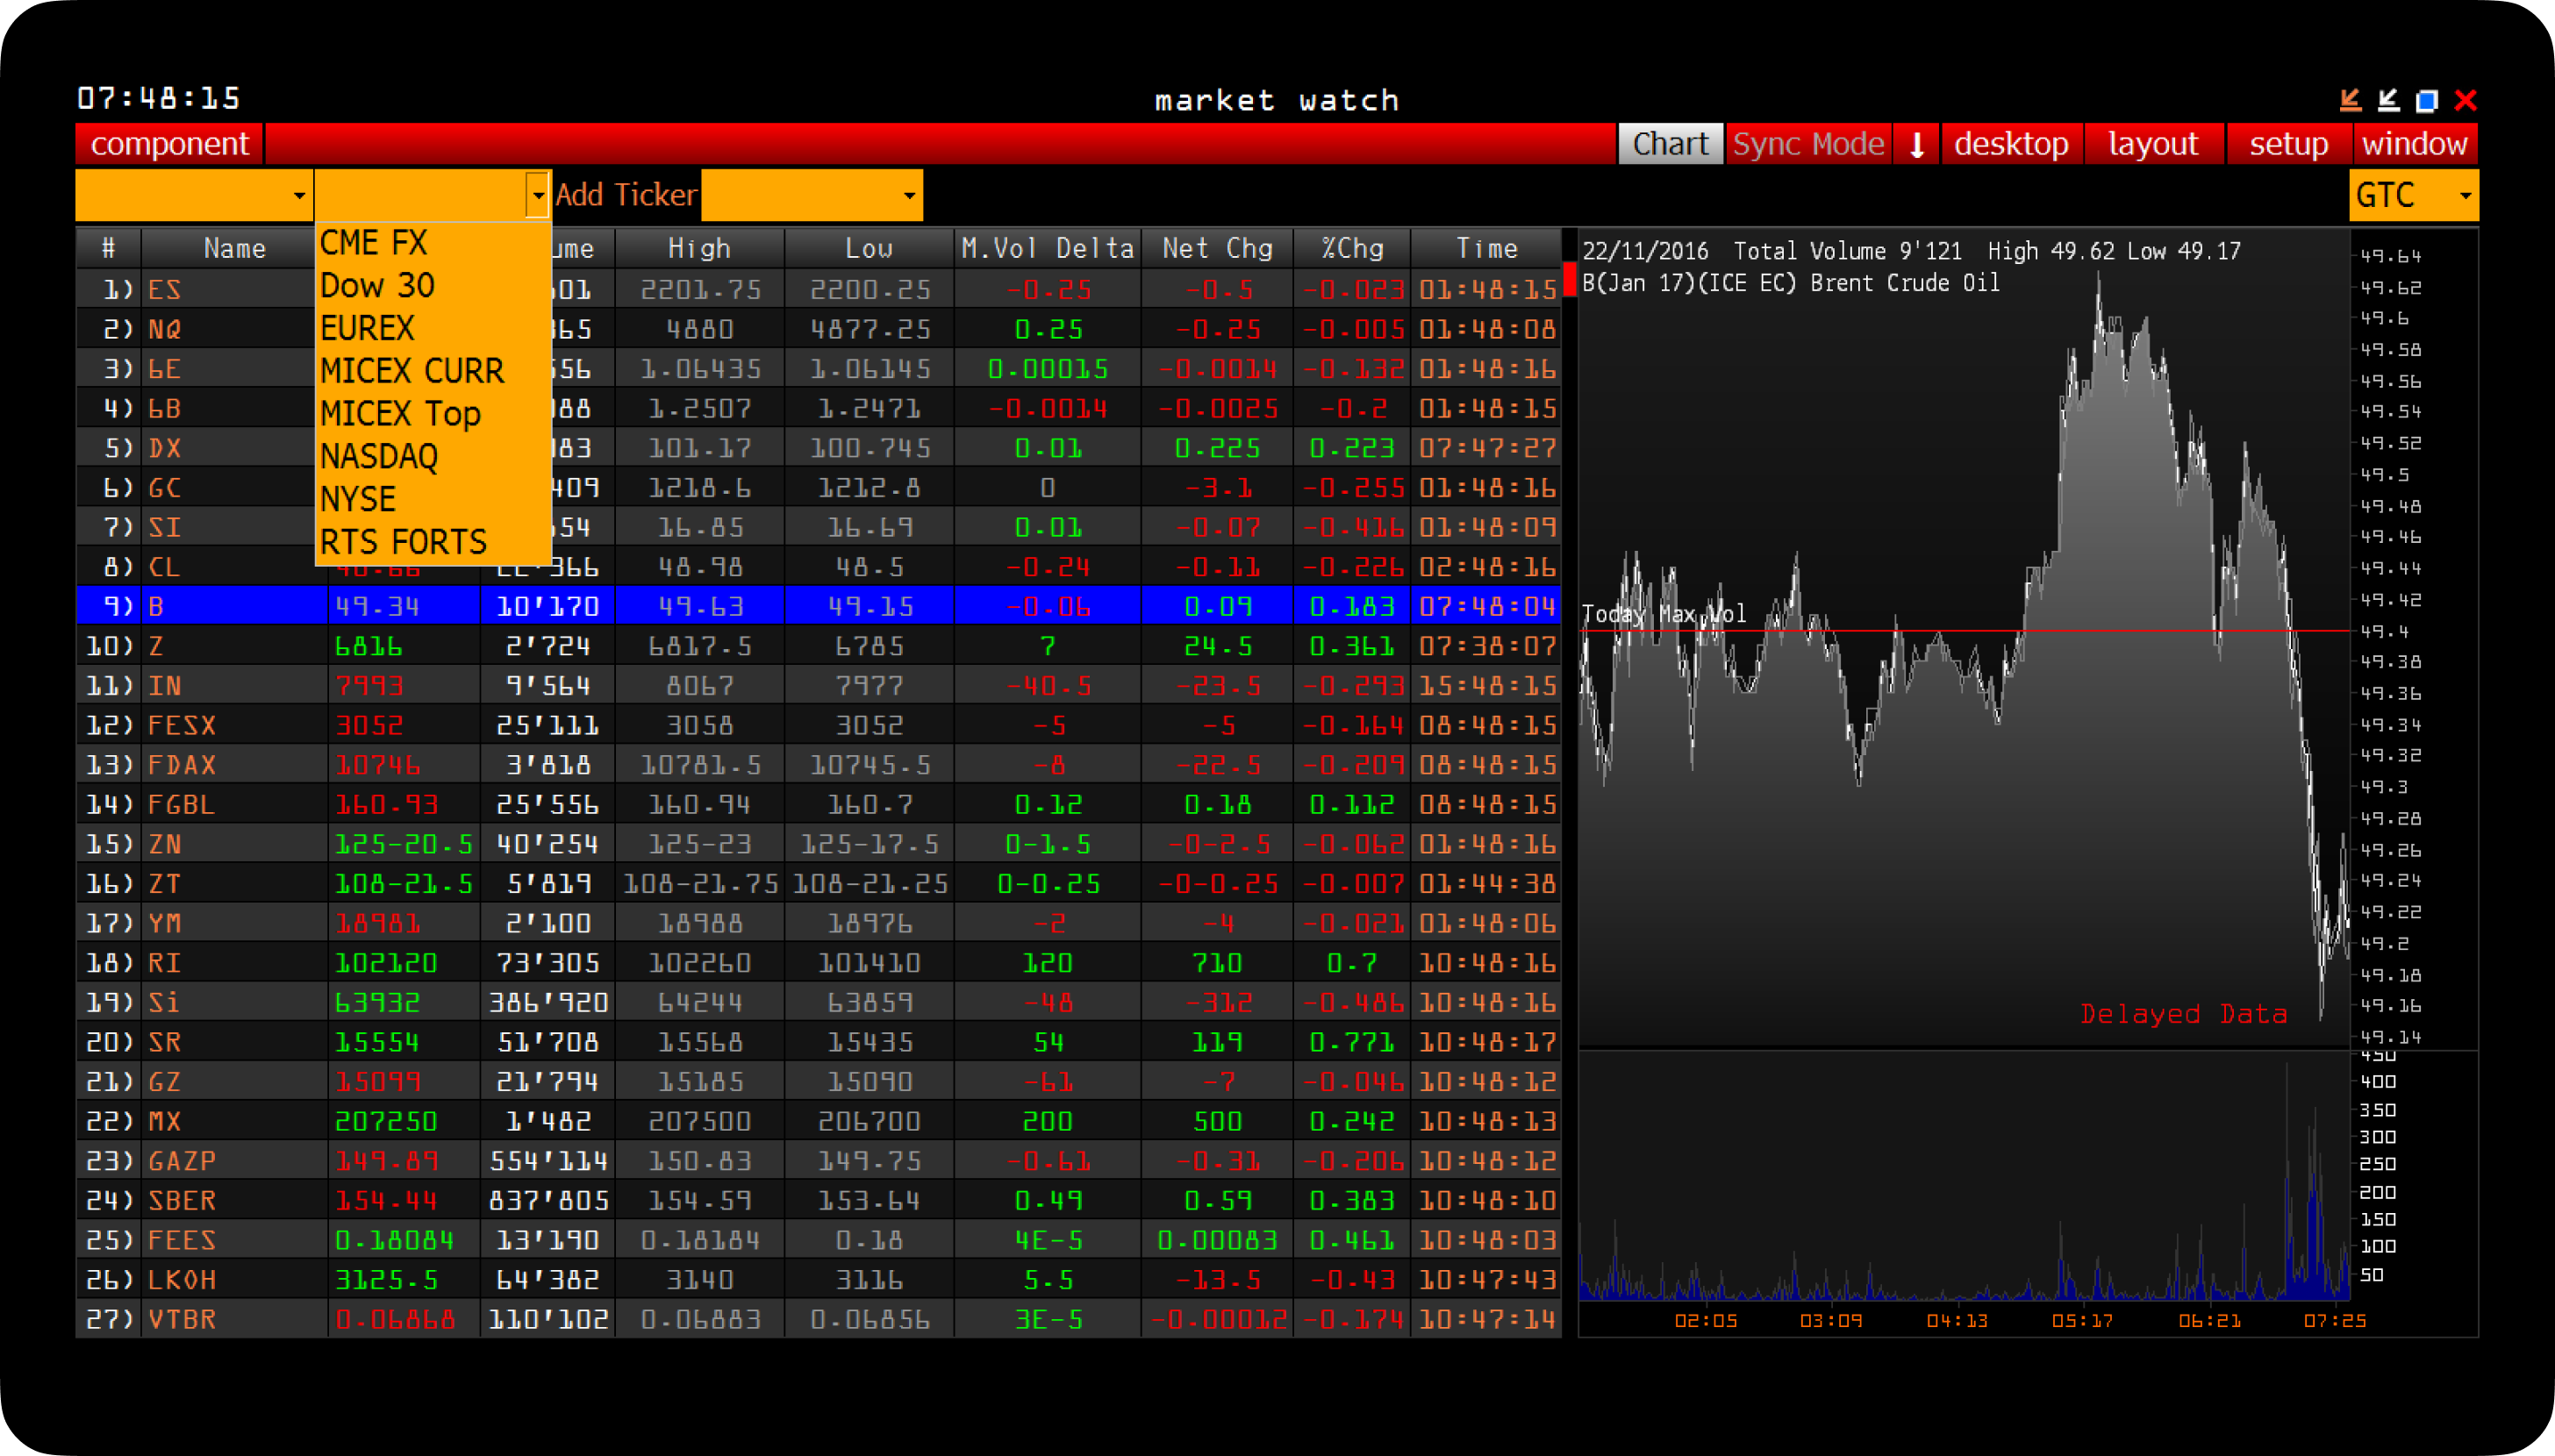Click the M.Vol Delta column header

[1048, 249]
